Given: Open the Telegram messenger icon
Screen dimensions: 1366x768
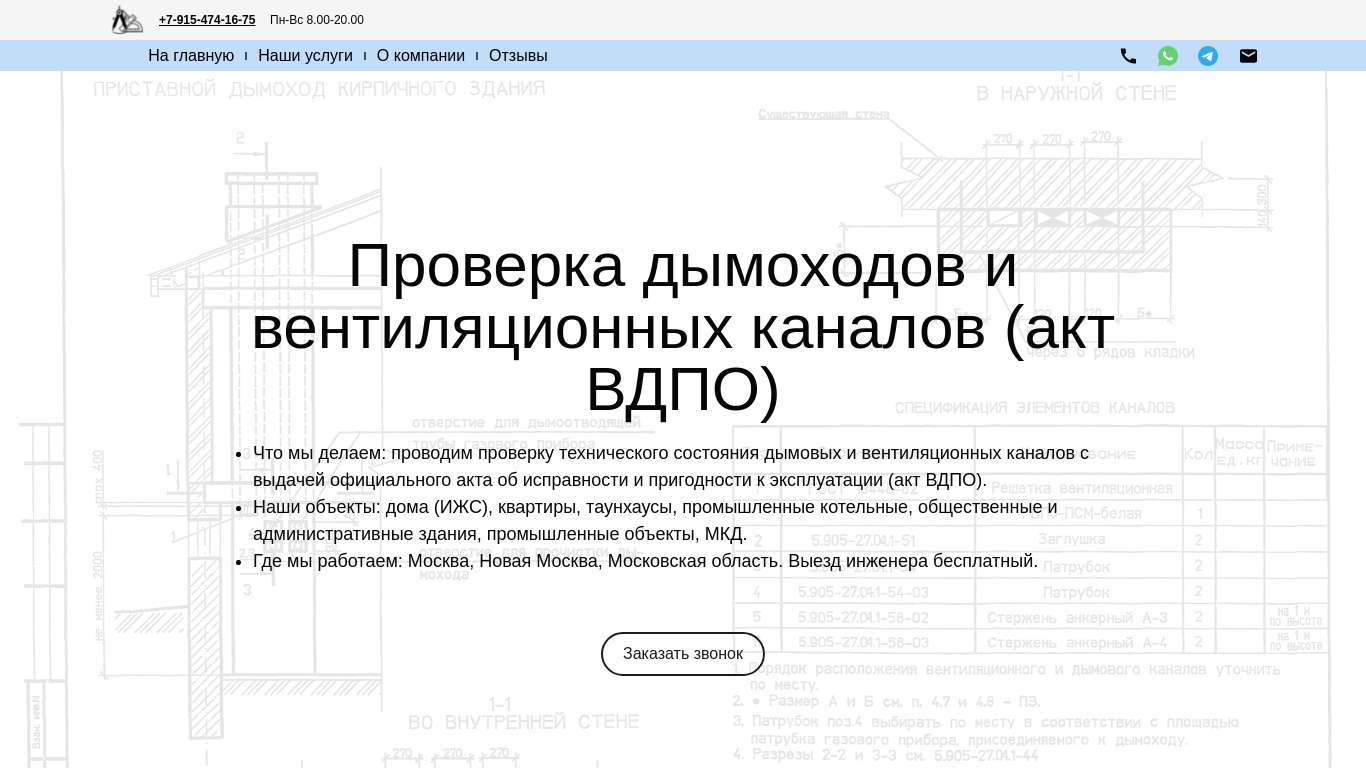Looking at the screenshot, I should pos(1208,56).
